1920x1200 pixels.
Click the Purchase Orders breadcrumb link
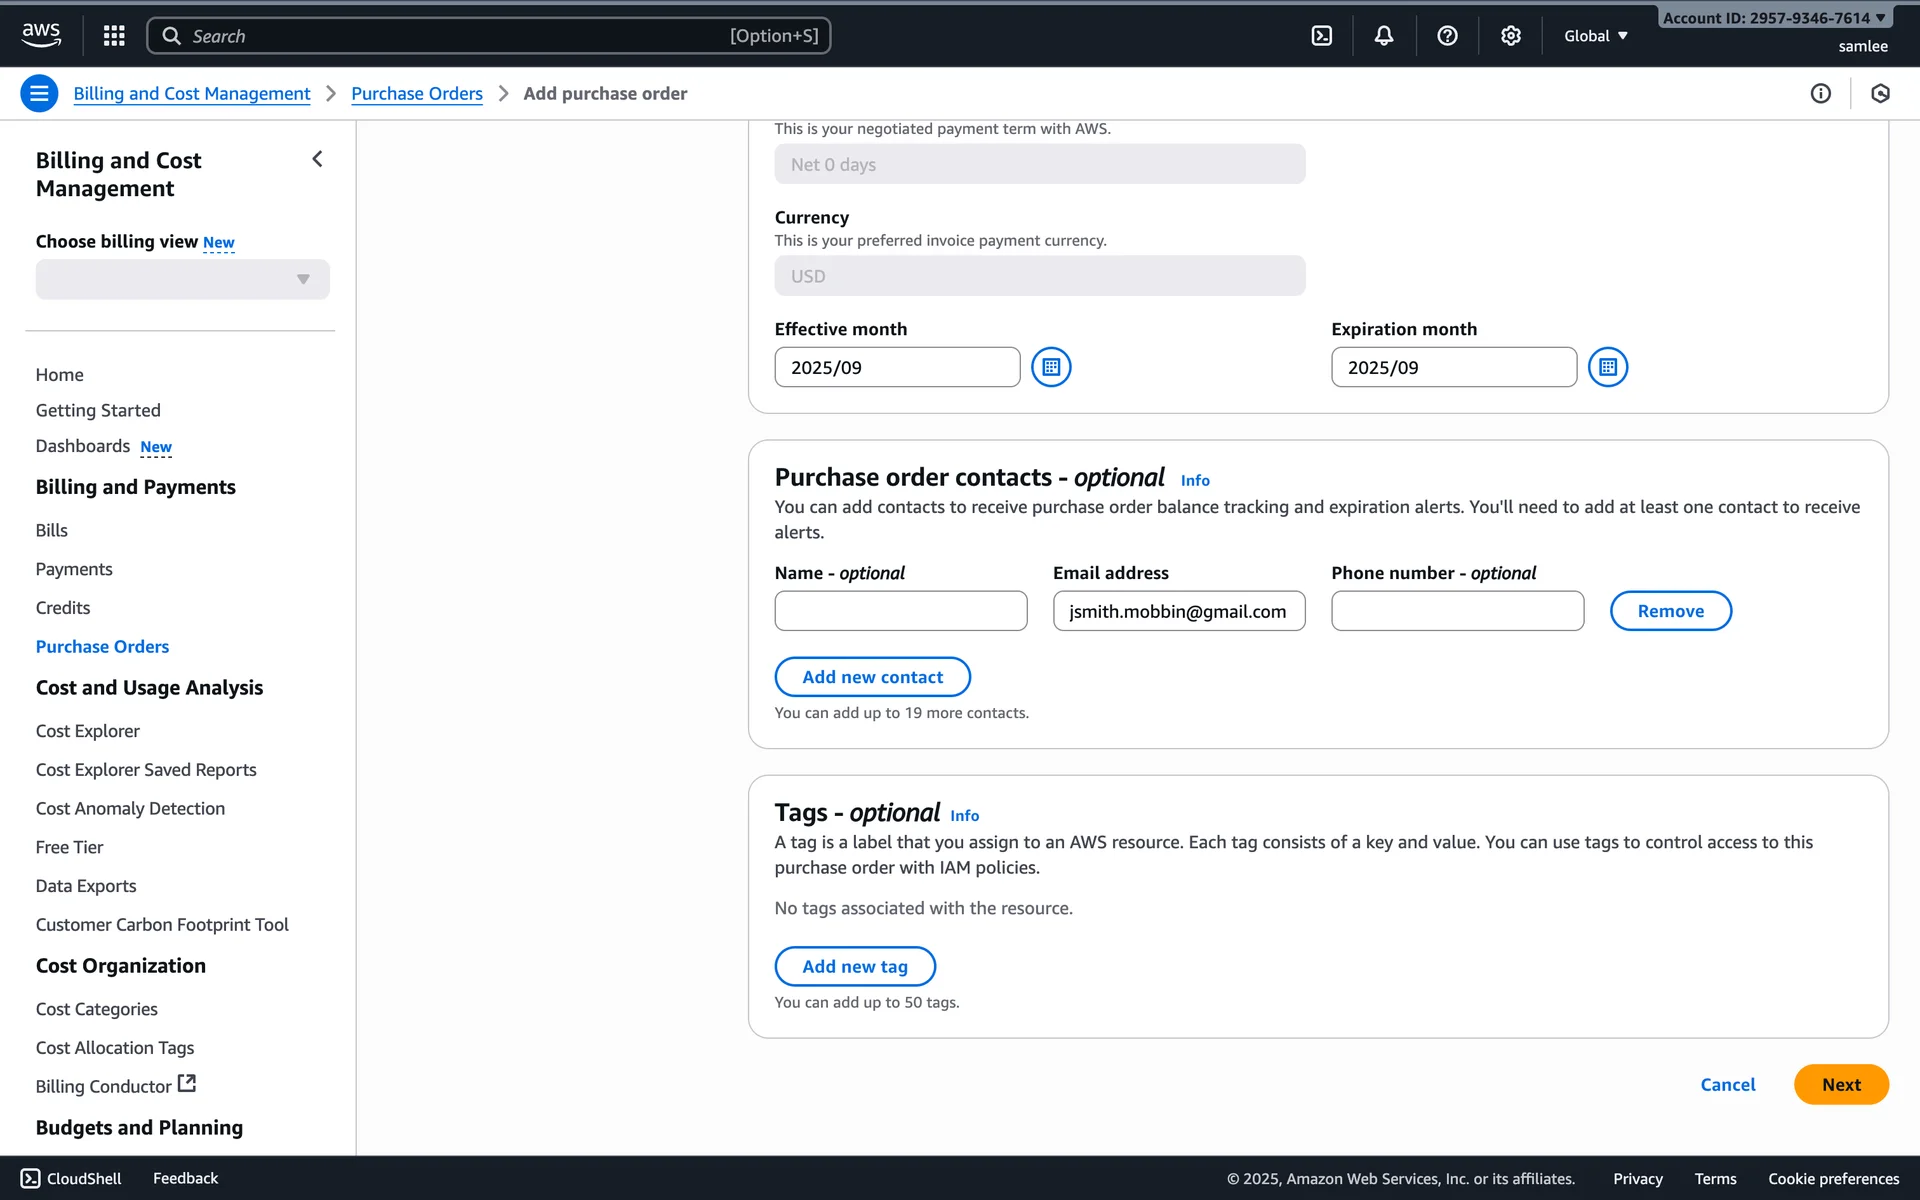point(416,93)
